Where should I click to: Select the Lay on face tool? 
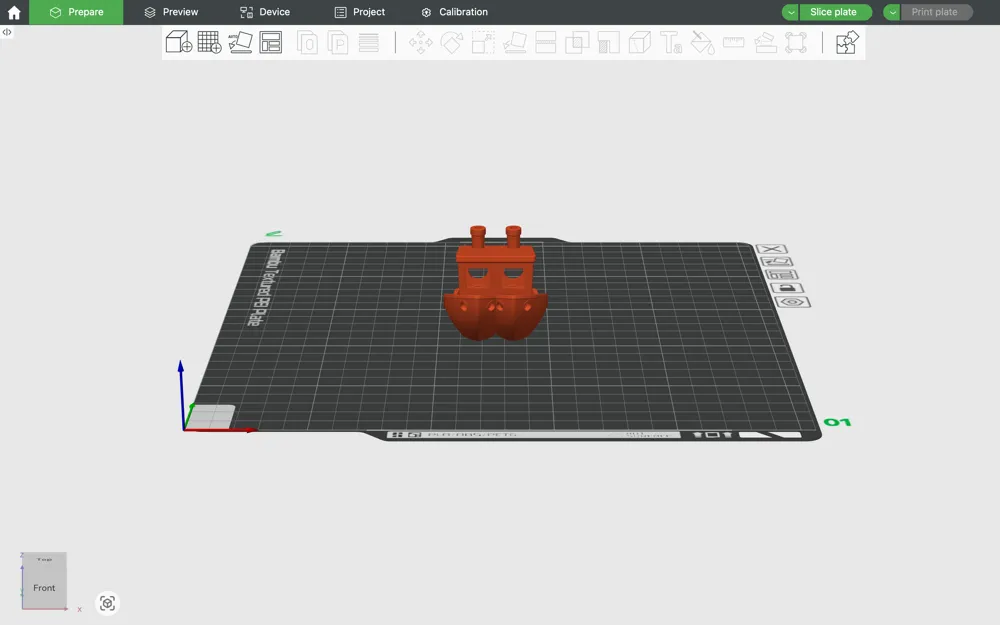tap(514, 43)
